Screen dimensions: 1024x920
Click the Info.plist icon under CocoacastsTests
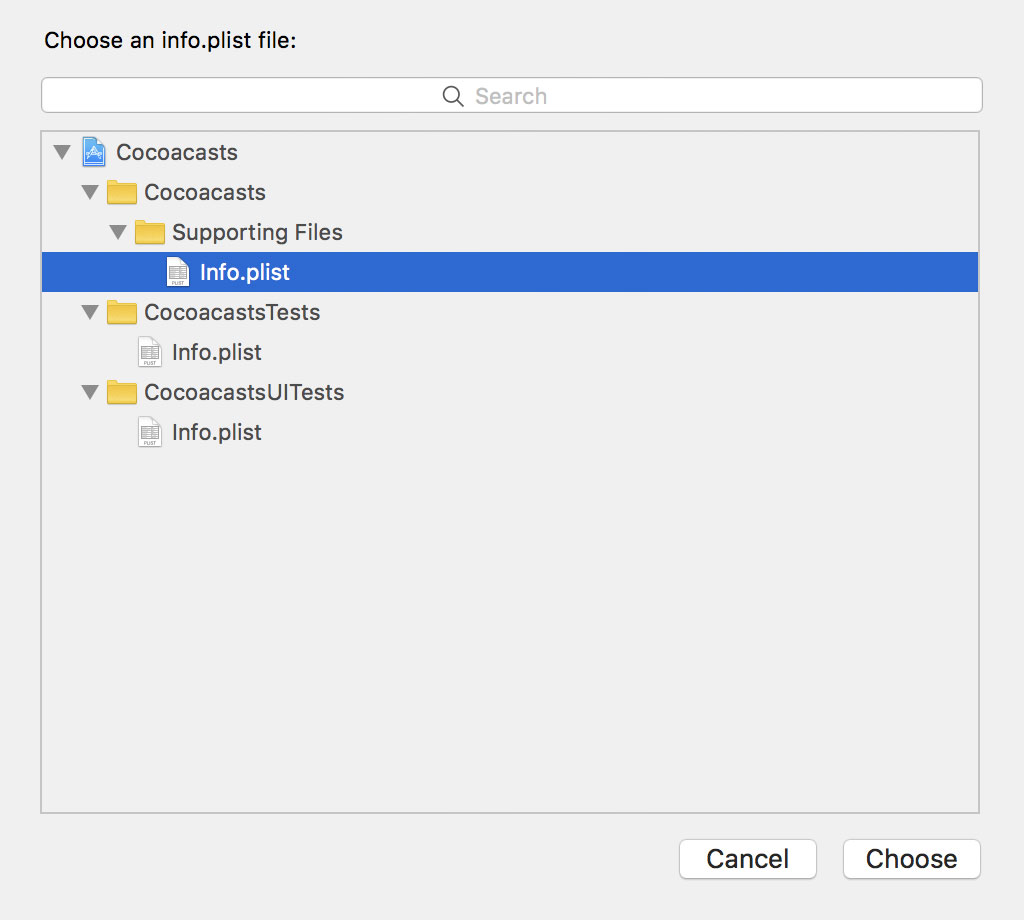point(149,352)
